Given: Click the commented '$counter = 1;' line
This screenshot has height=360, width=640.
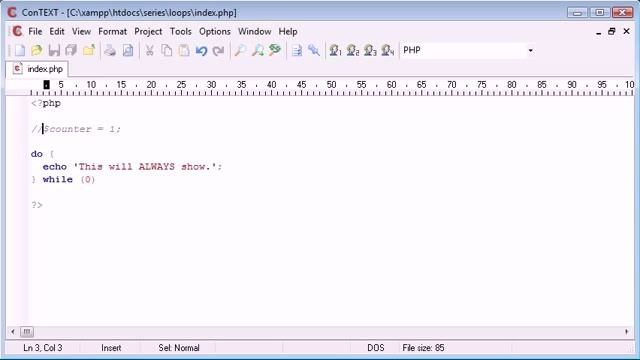Looking at the screenshot, I should click(x=76, y=129).
